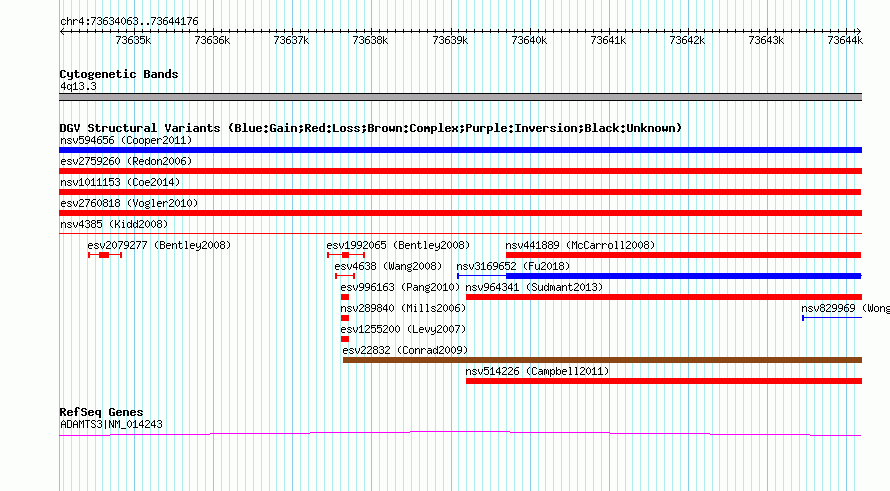
Task: Select the red nsv1011153 loss bar
Action: point(460,192)
